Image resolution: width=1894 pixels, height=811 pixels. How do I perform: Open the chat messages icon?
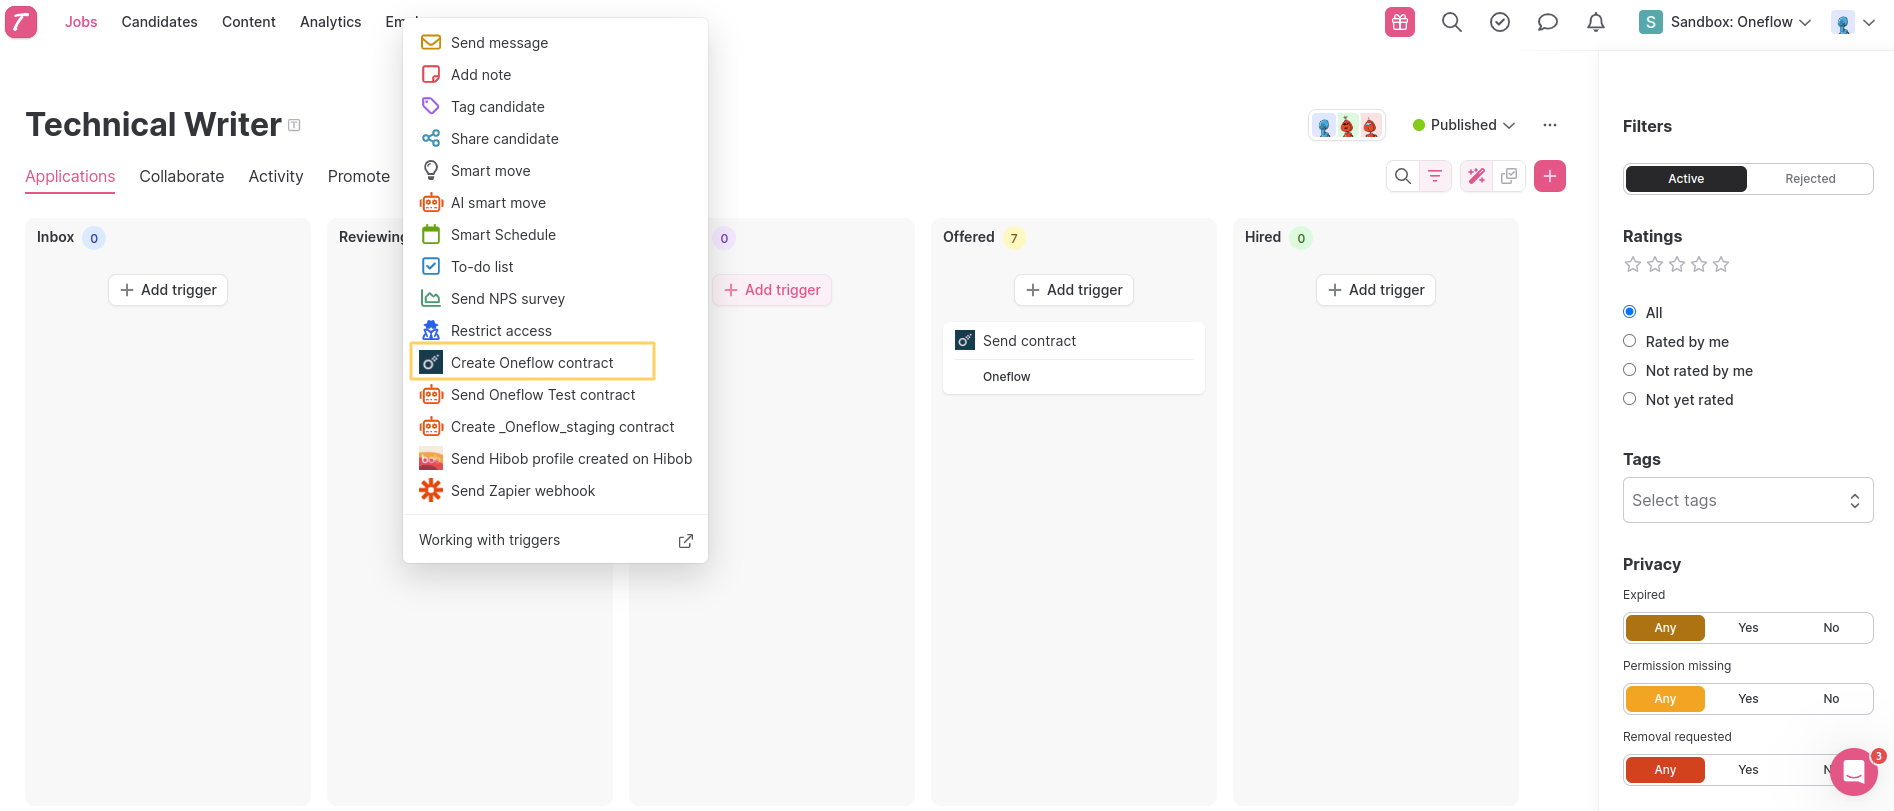click(x=1548, y=22)
